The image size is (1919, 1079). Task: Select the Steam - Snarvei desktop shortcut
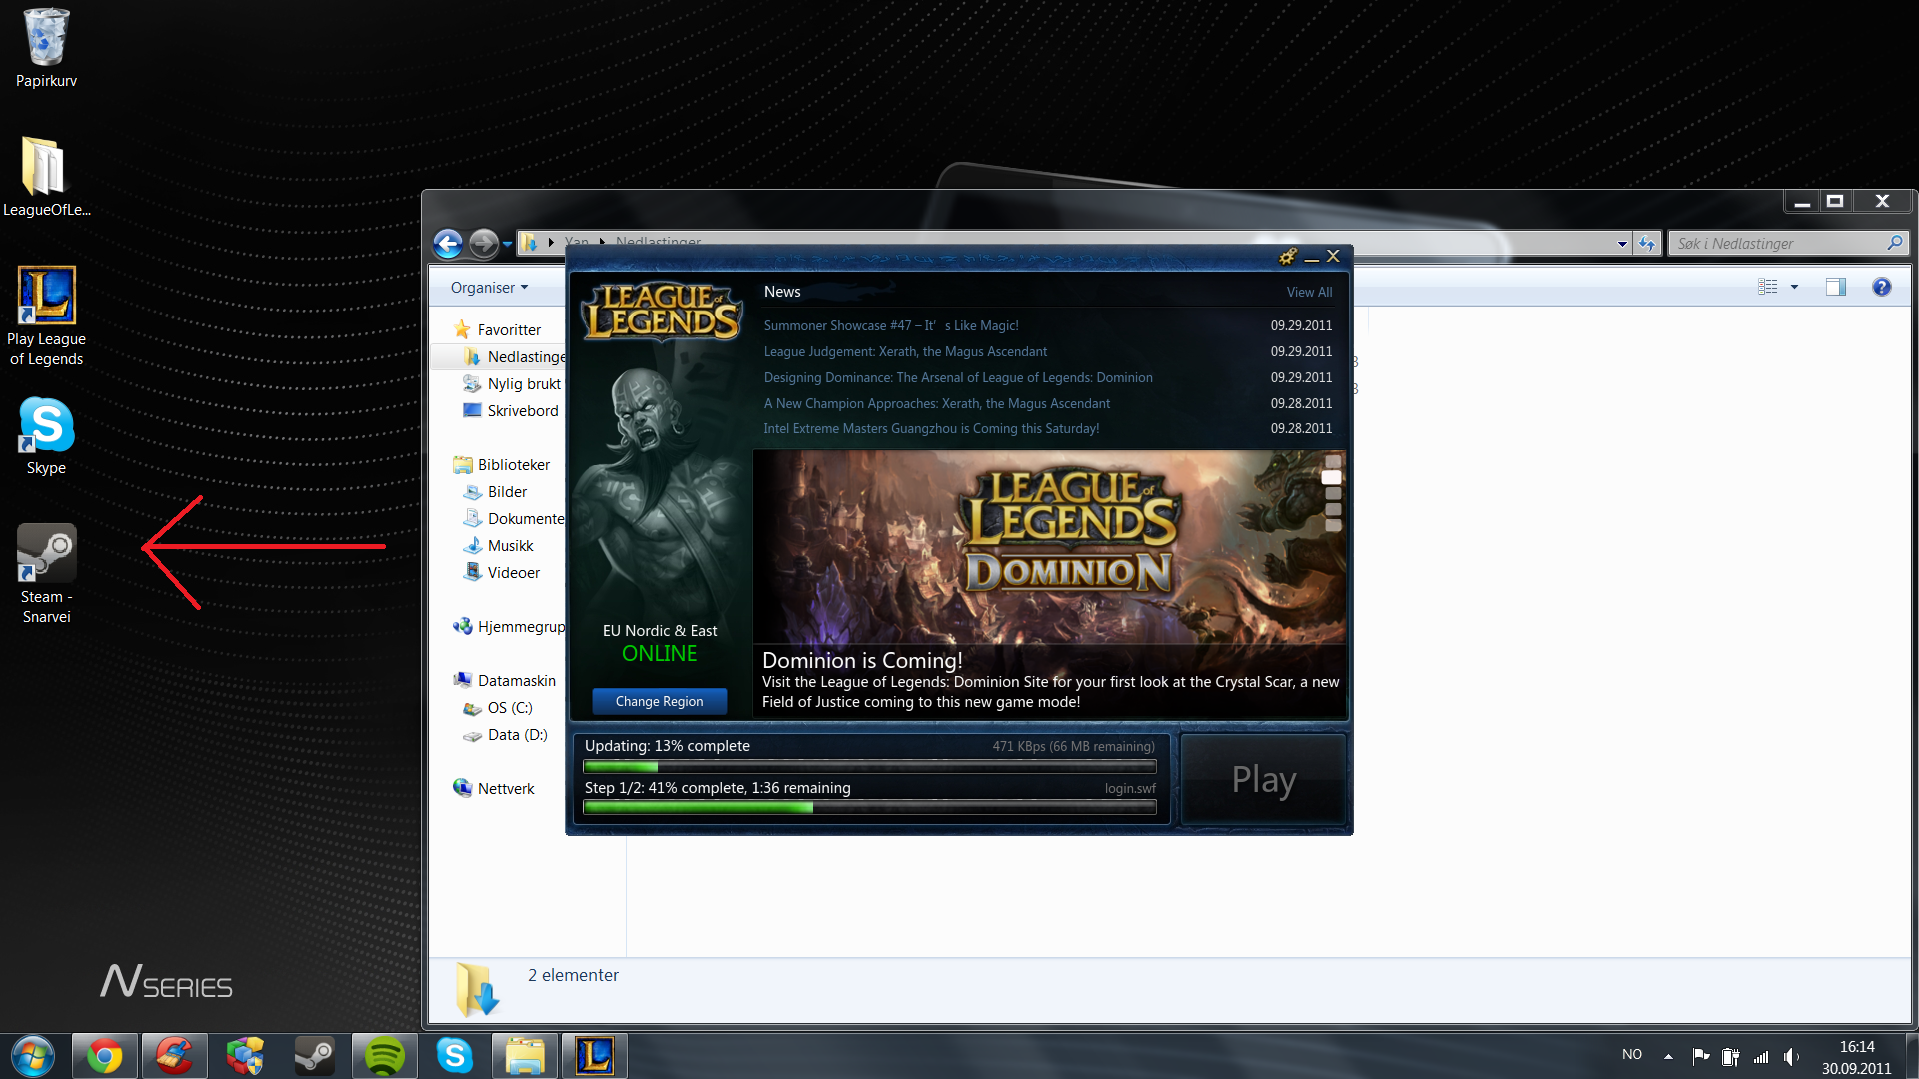pos(46,574)
